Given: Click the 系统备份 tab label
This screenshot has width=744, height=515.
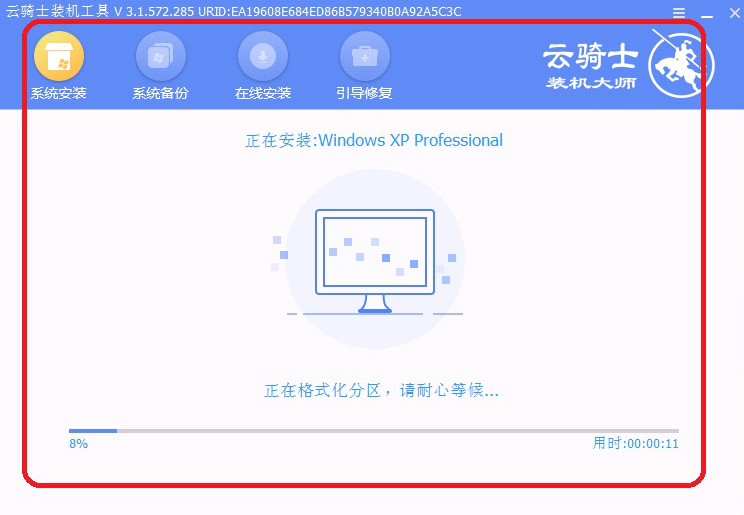Looking at the screenshot, I should point(160,93).
